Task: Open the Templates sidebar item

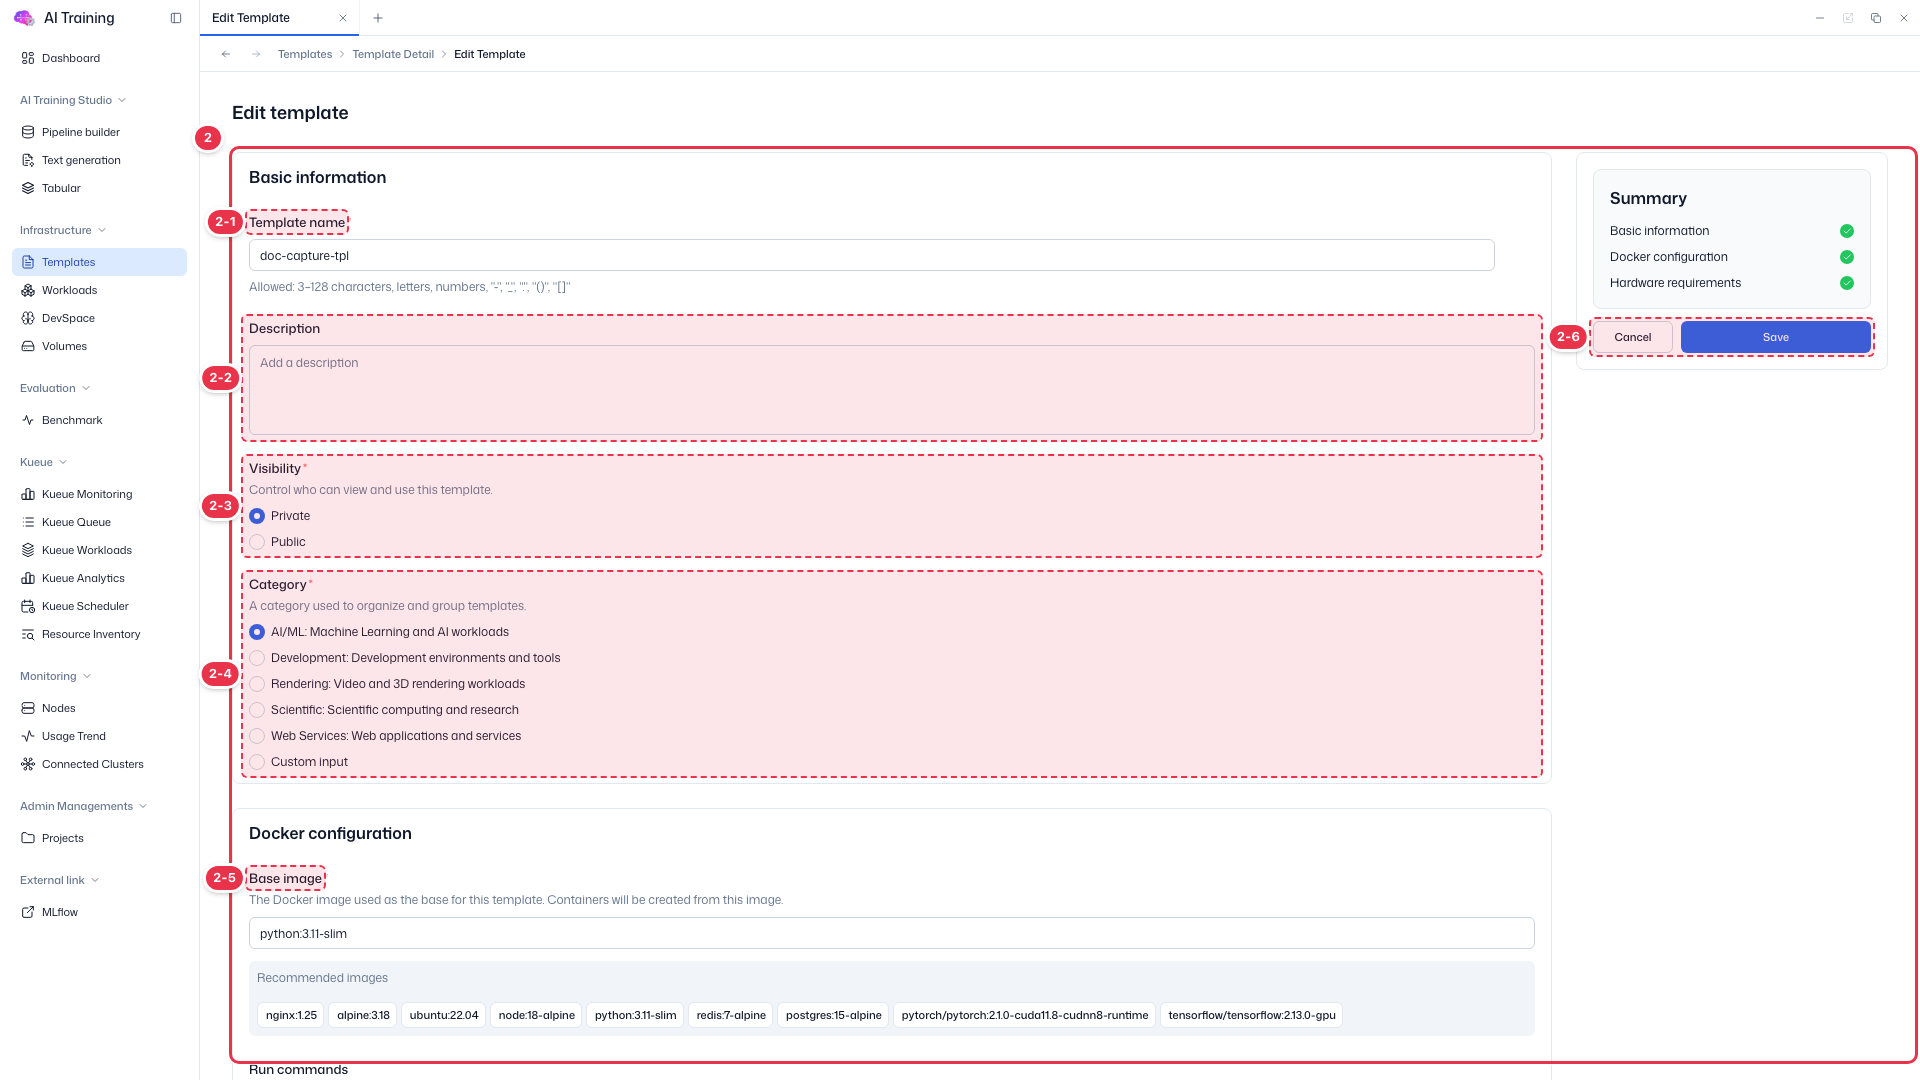Action: point(99,262)
